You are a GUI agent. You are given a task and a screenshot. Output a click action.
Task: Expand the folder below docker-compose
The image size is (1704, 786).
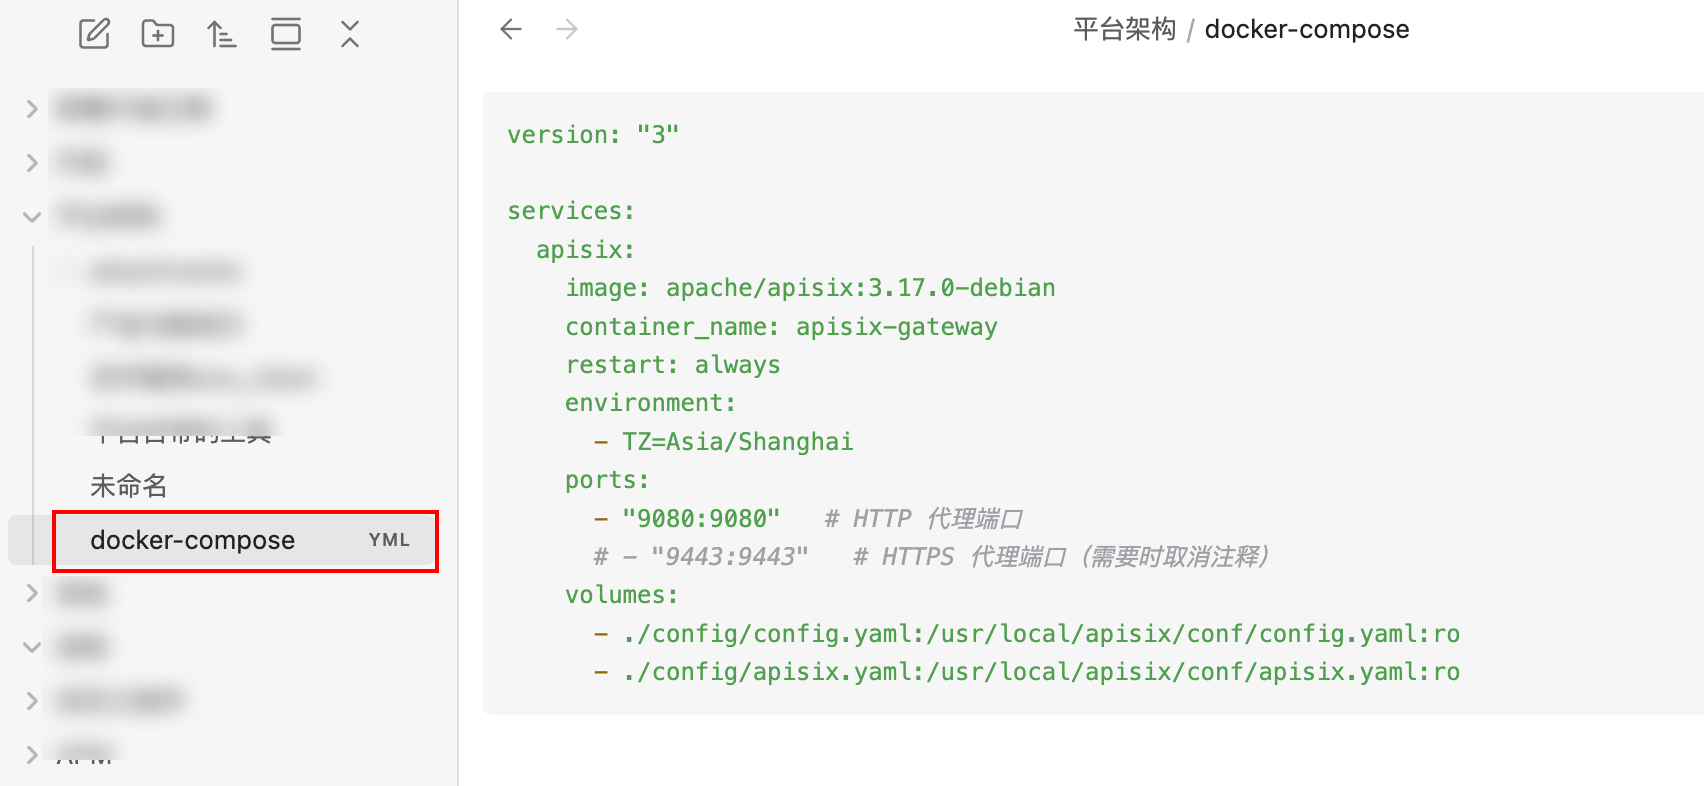(32, 593)
